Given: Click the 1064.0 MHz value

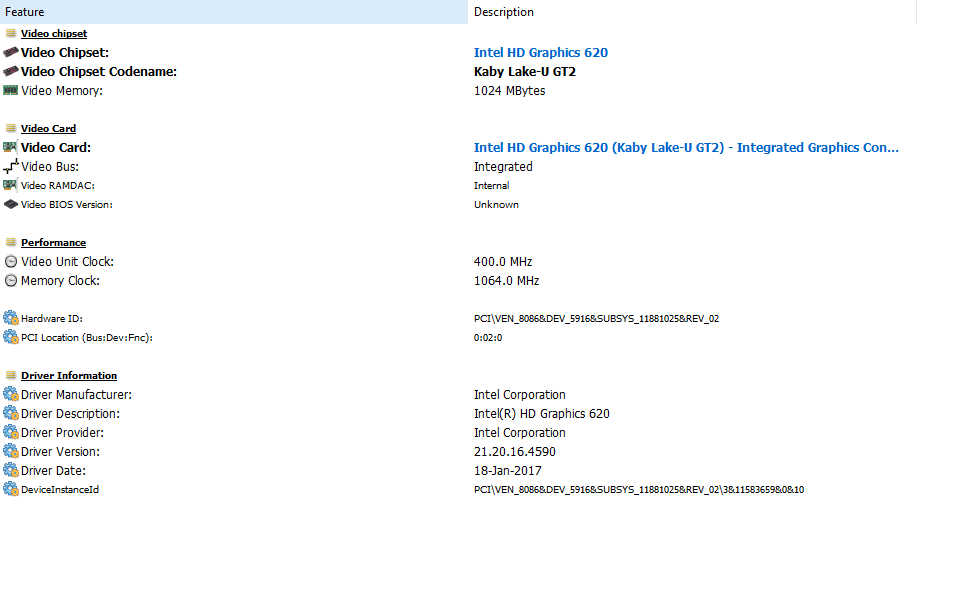Looking at the screenshot, I should click(506, 281).
